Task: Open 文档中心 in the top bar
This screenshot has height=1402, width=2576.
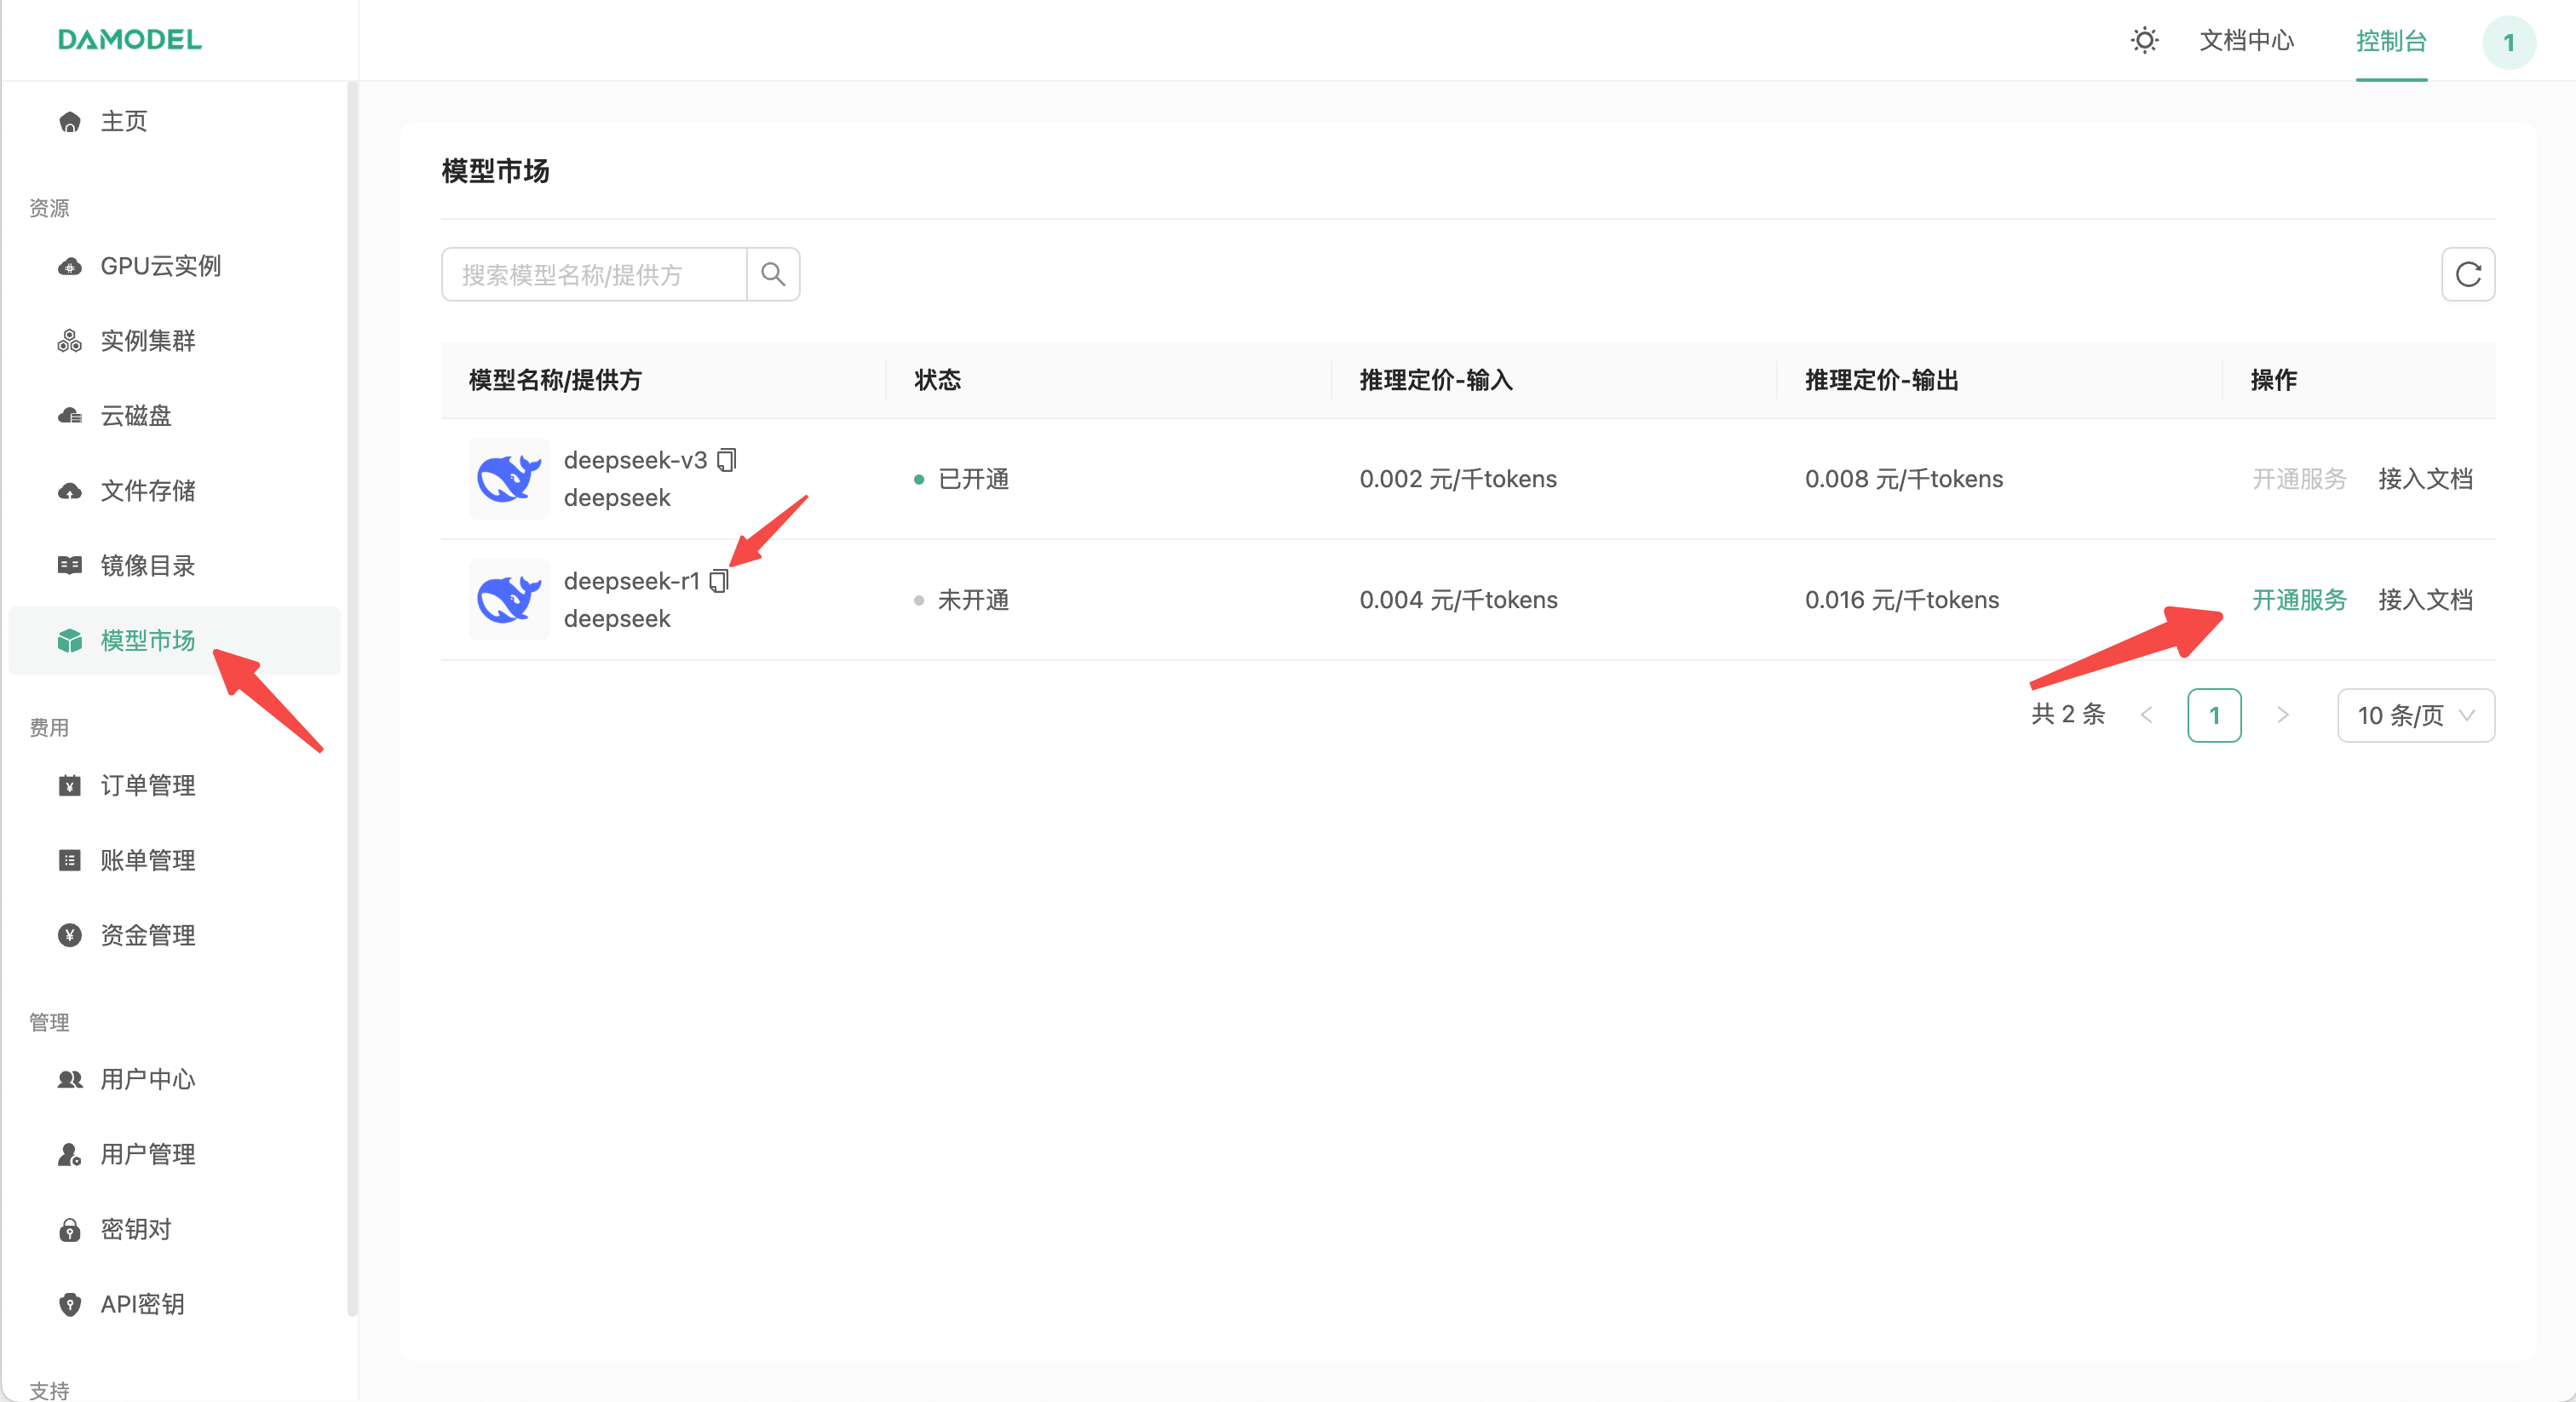Action: click(2246, 41)
